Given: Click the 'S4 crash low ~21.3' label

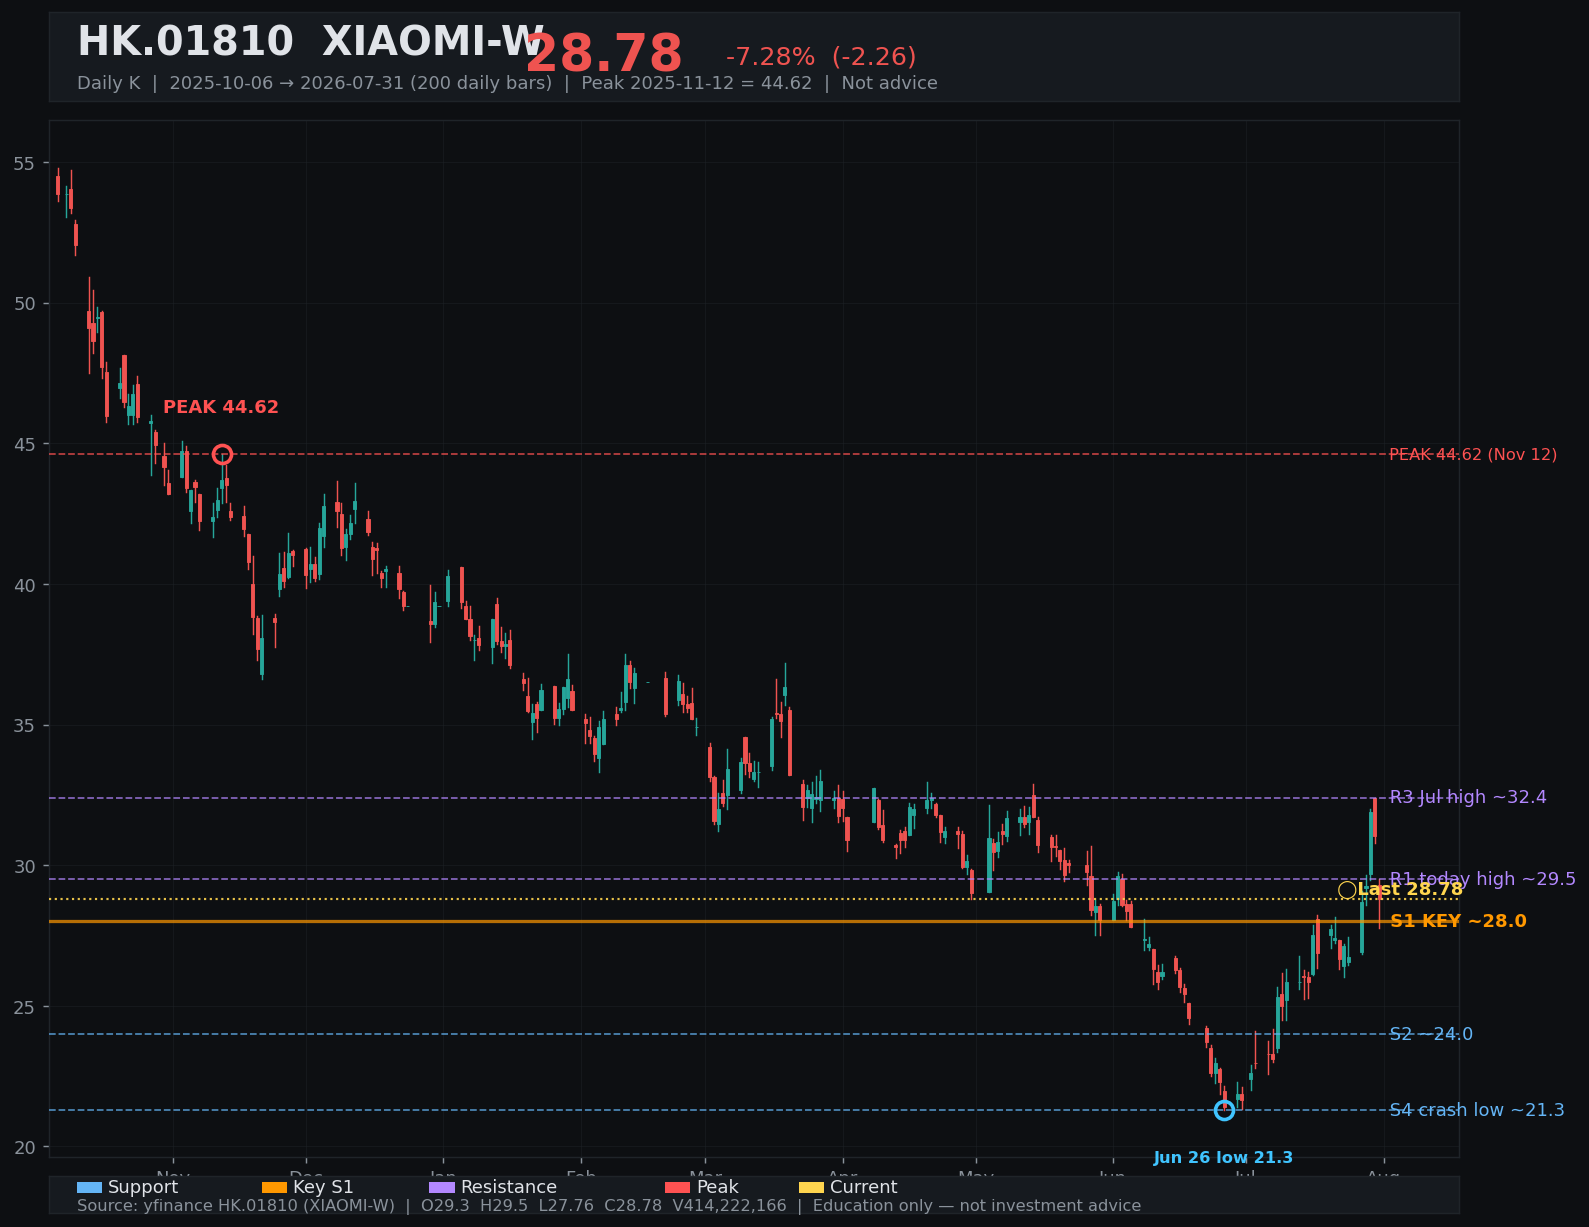Looking at the screenshot, I should [1477, 1110].
